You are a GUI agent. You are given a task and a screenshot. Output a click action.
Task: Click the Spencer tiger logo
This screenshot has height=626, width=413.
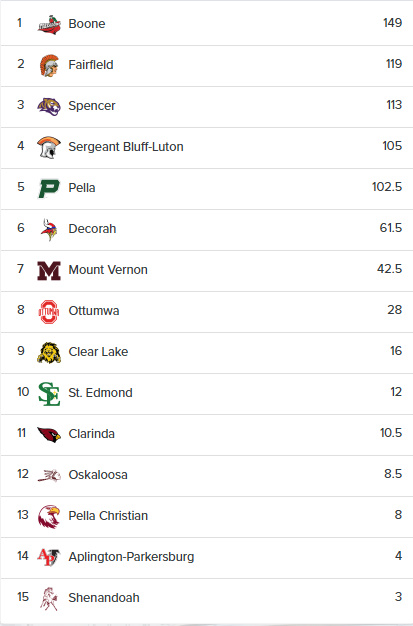tap(49, 106)
